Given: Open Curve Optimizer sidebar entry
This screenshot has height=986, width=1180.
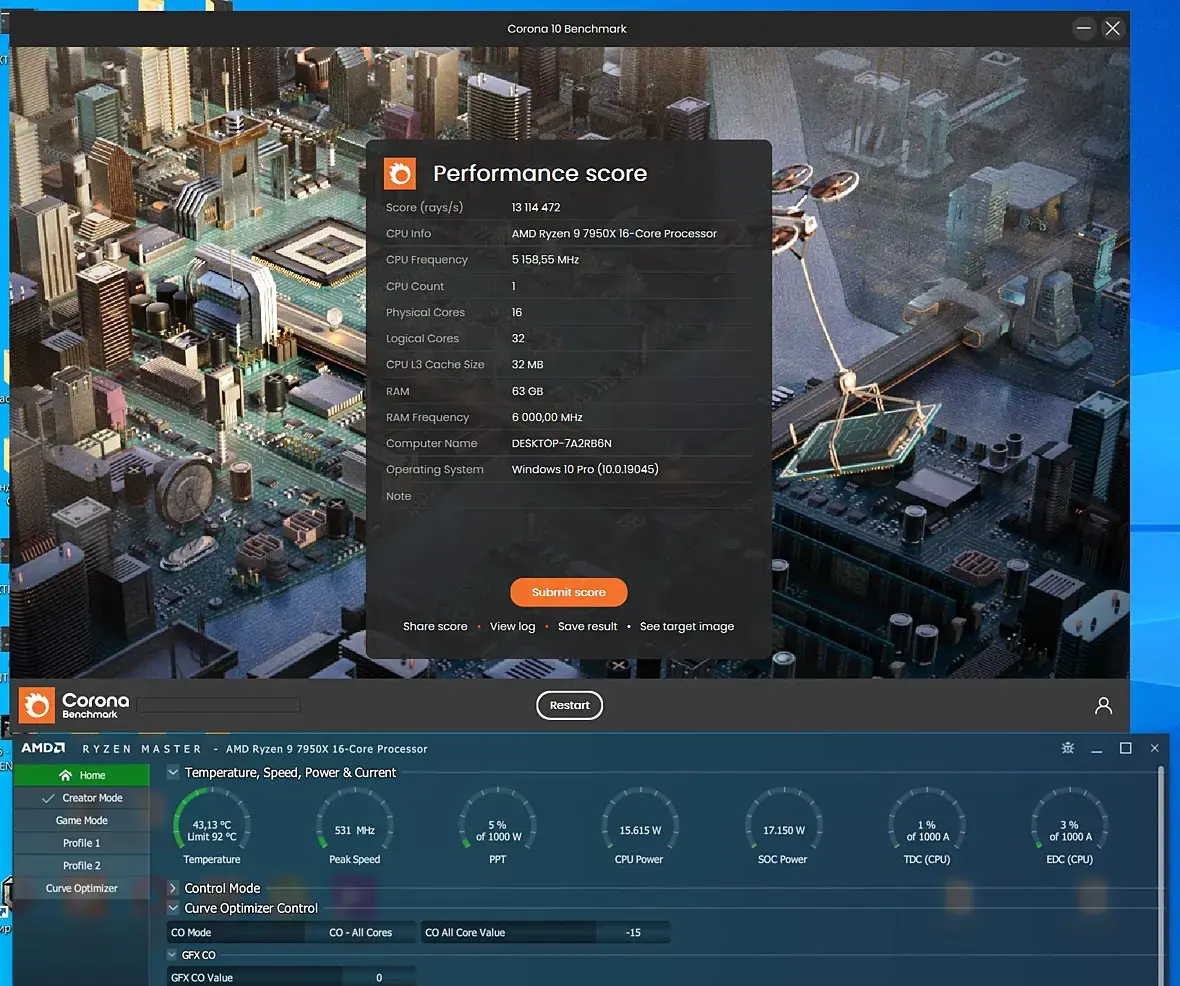Looking at the screenshot, I should coord(81,888).
